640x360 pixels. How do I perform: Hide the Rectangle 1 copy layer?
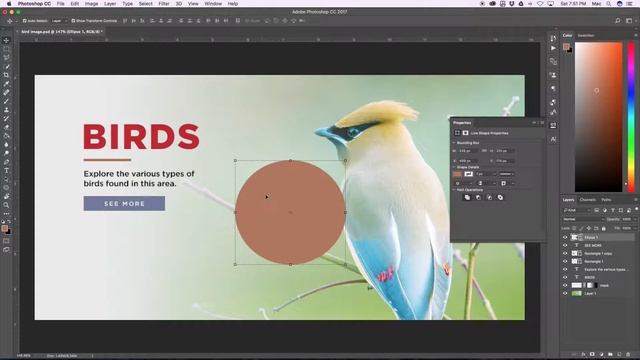(565, 253)
